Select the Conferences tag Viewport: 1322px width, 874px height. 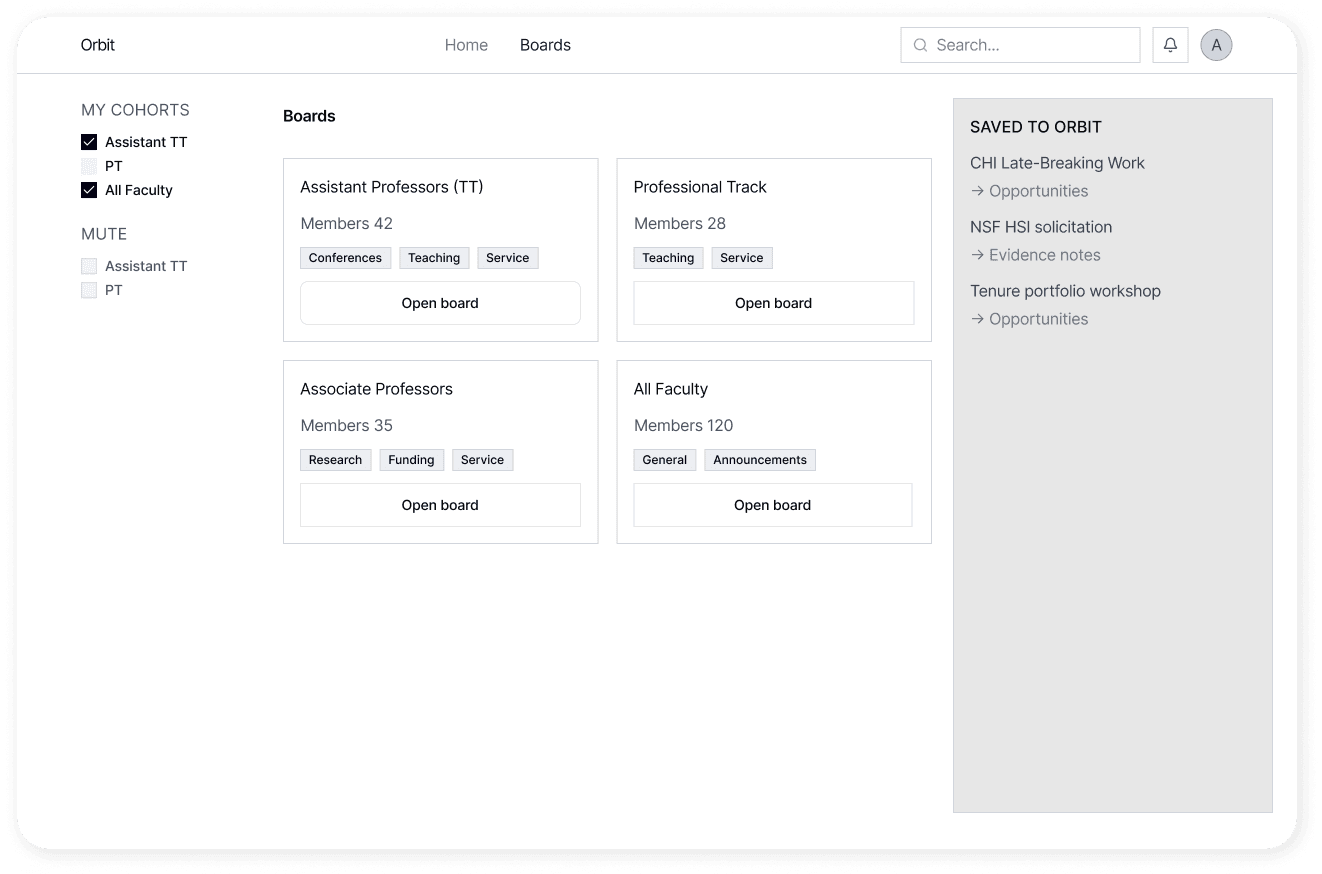[345, 258]
